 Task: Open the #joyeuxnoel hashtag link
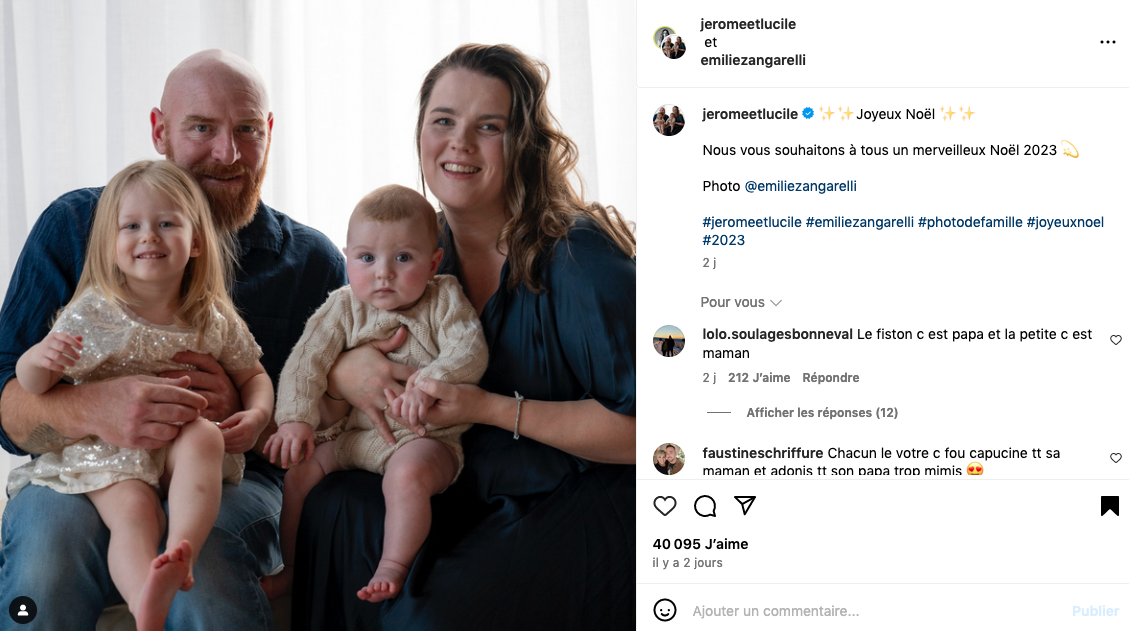[x=1065, y=222]
